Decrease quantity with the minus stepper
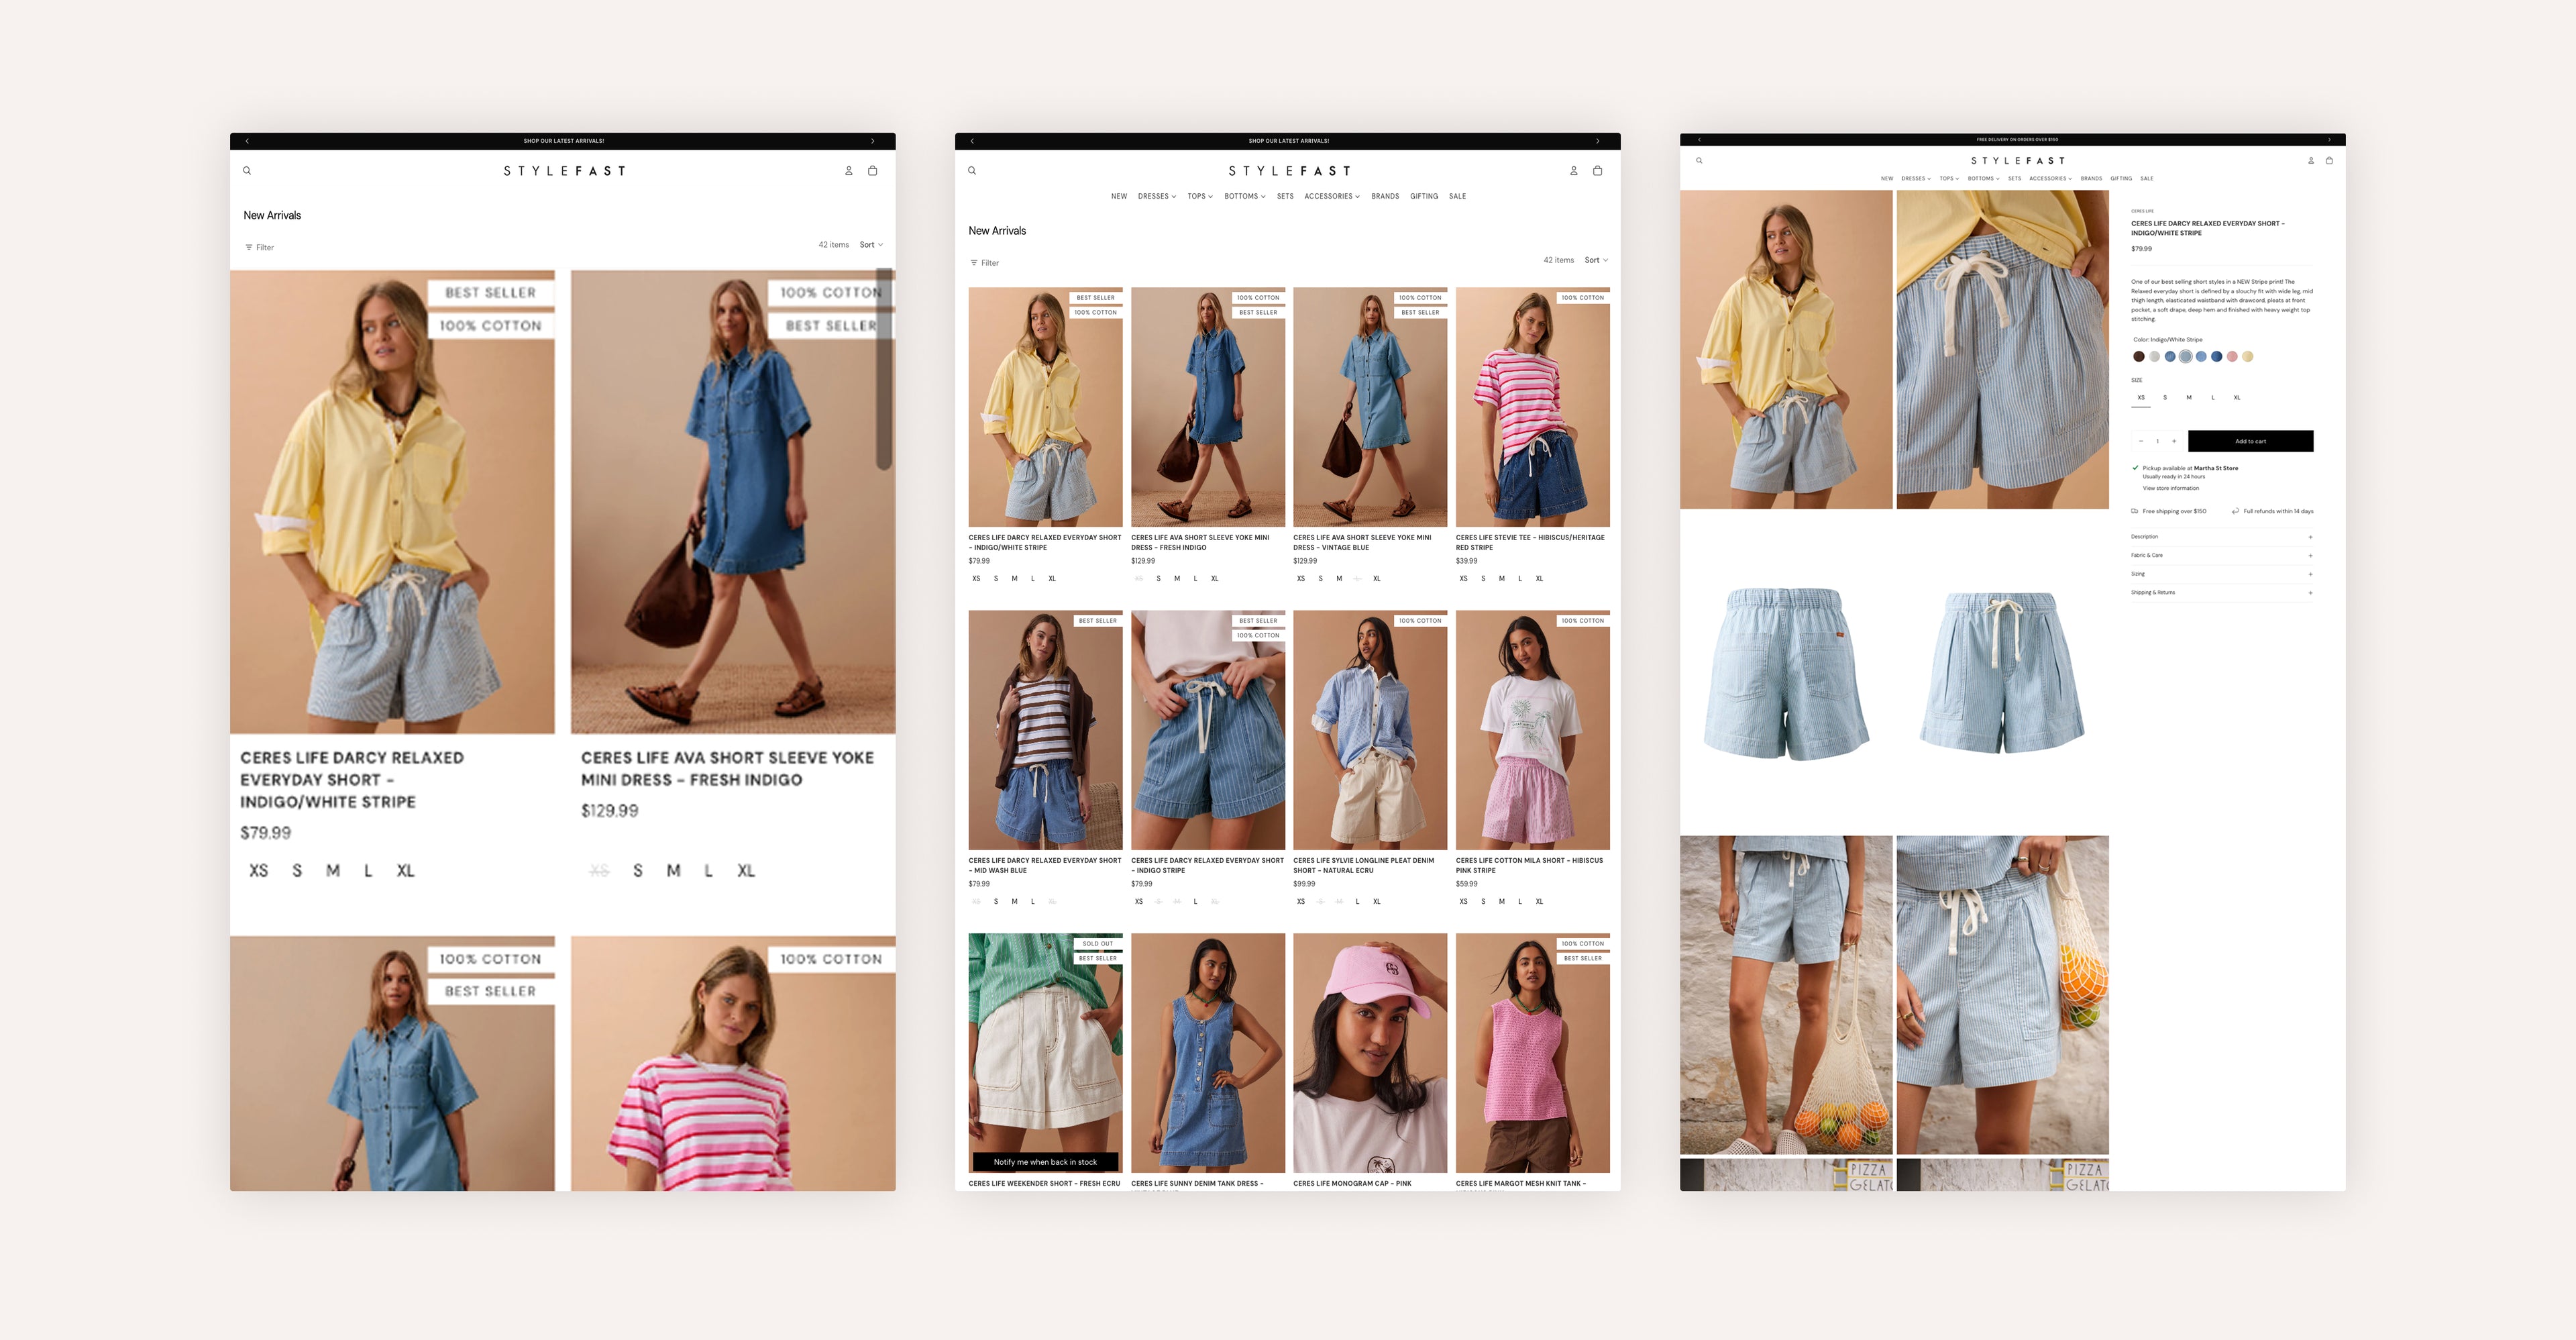Screen dimensions: 2576x1340 tap(2141, 441)
